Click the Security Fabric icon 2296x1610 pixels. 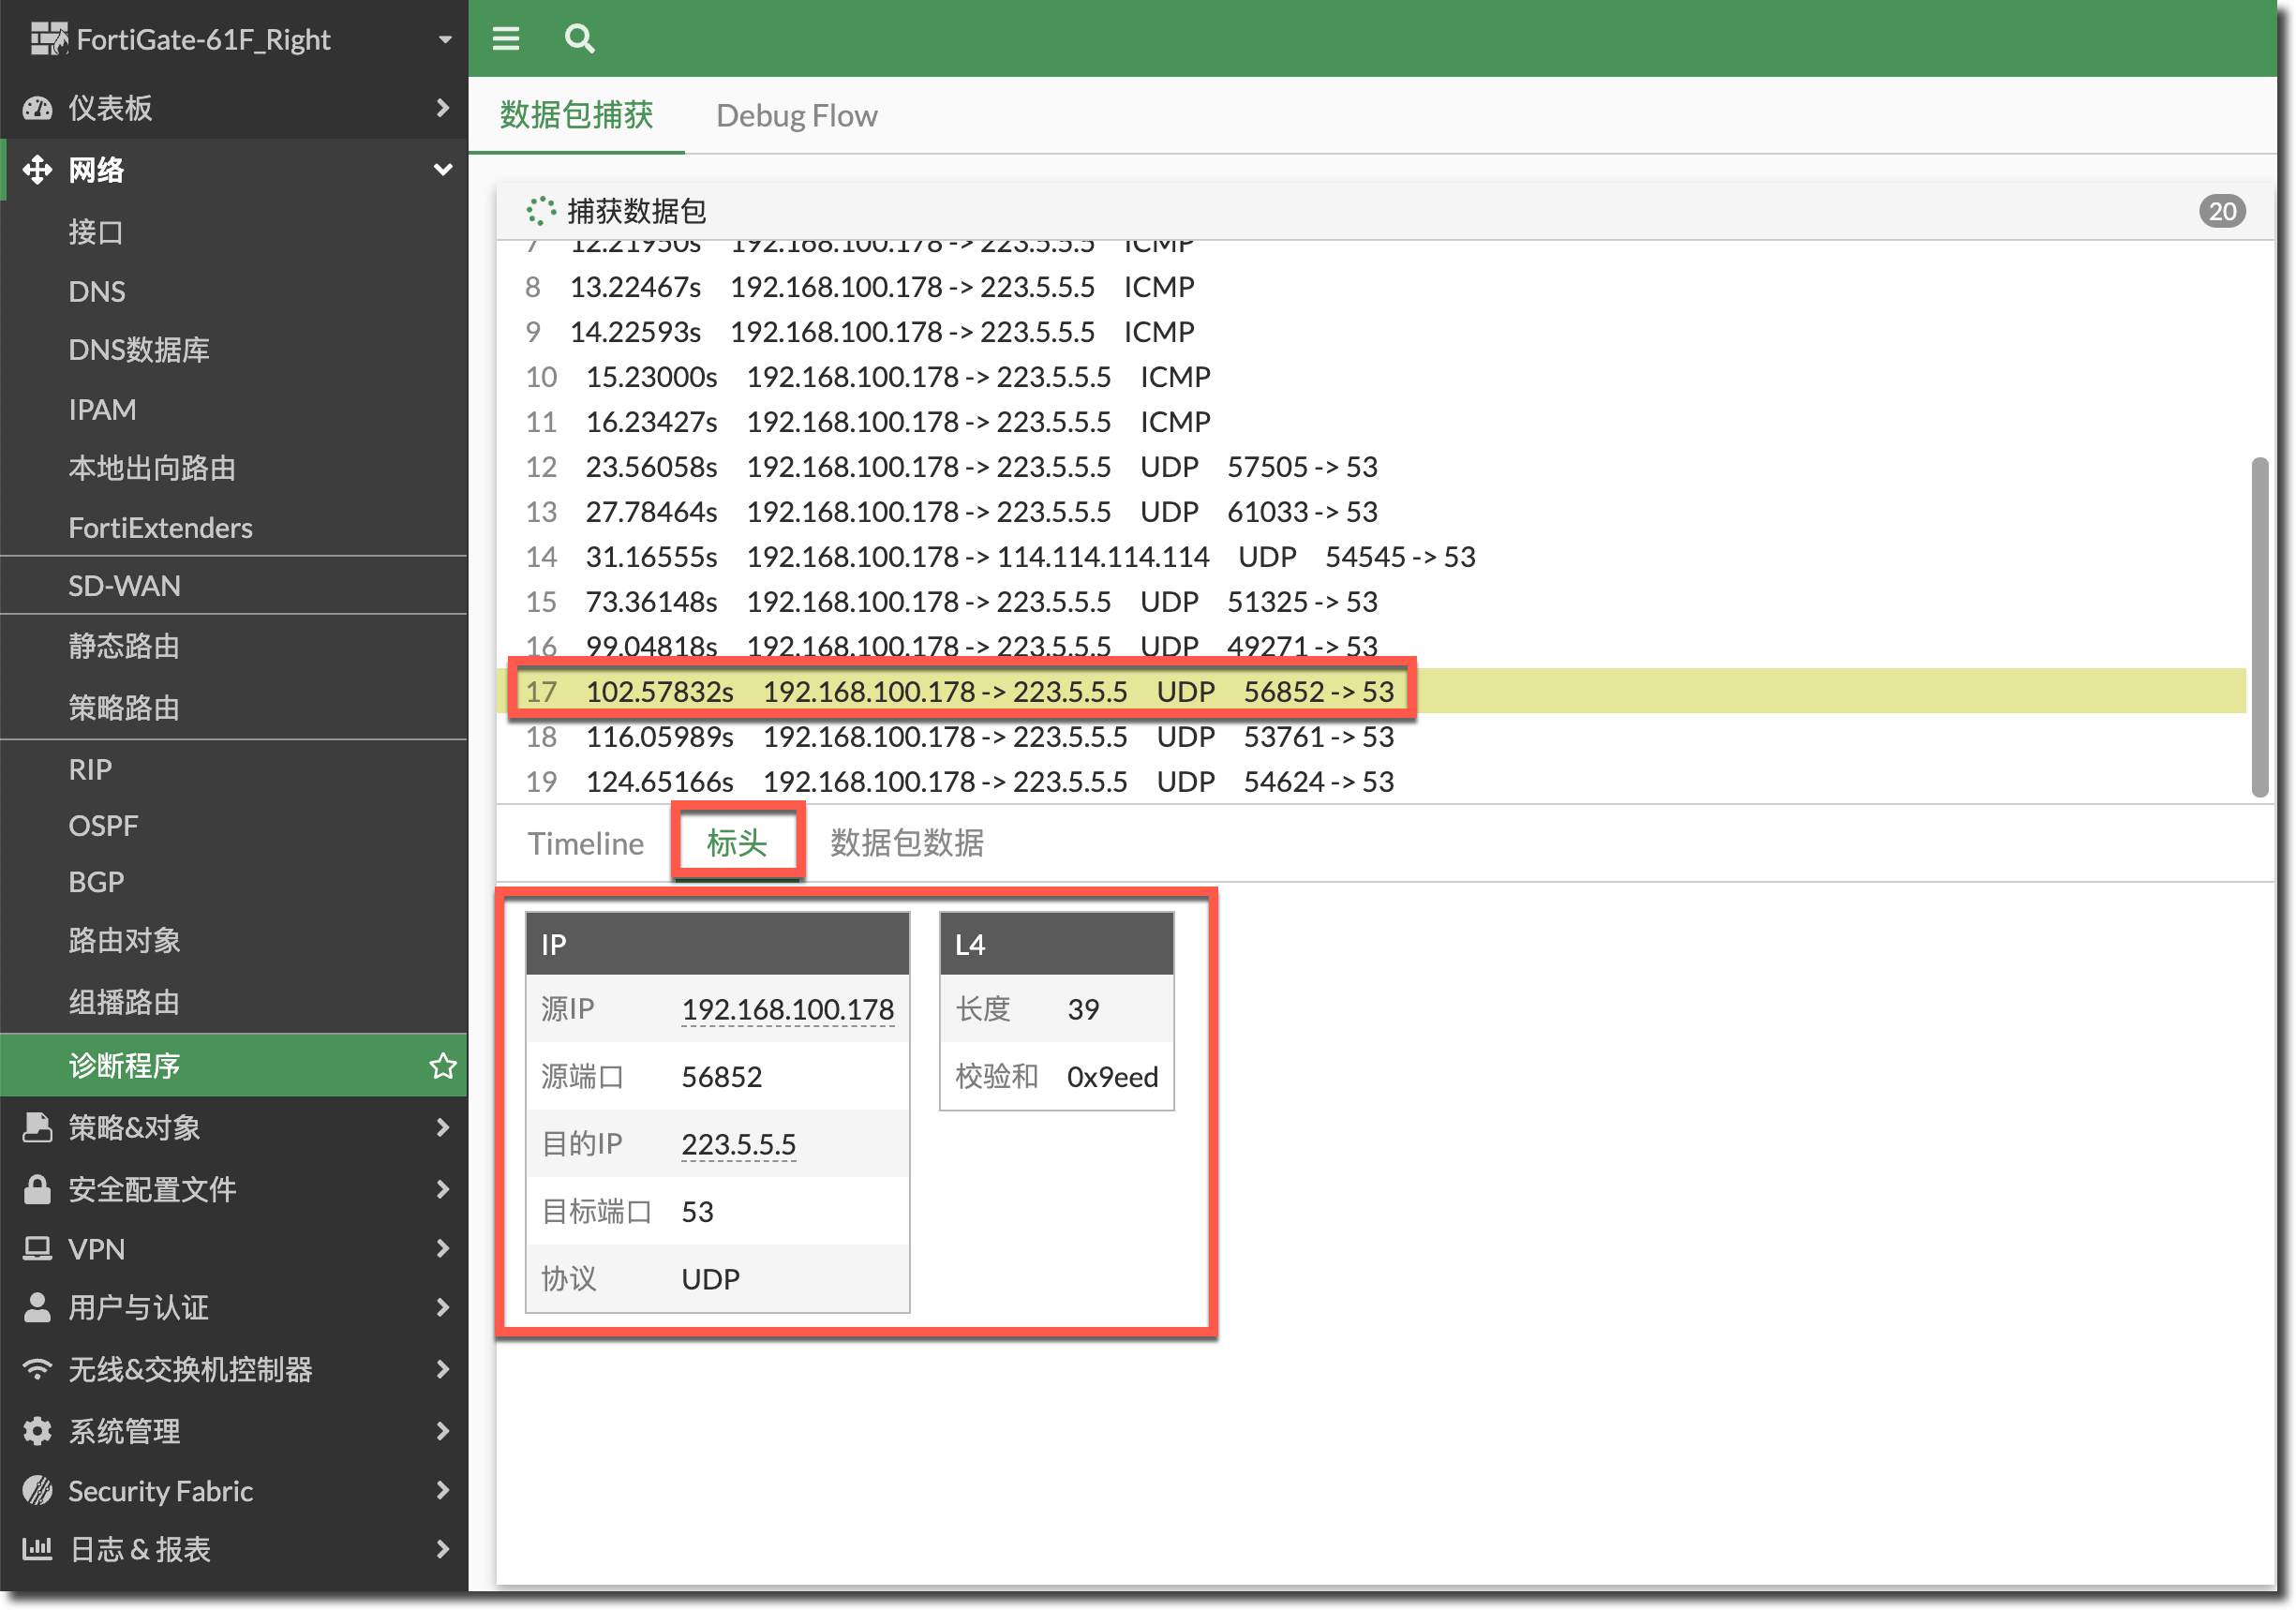click(x=37, y=1491)
